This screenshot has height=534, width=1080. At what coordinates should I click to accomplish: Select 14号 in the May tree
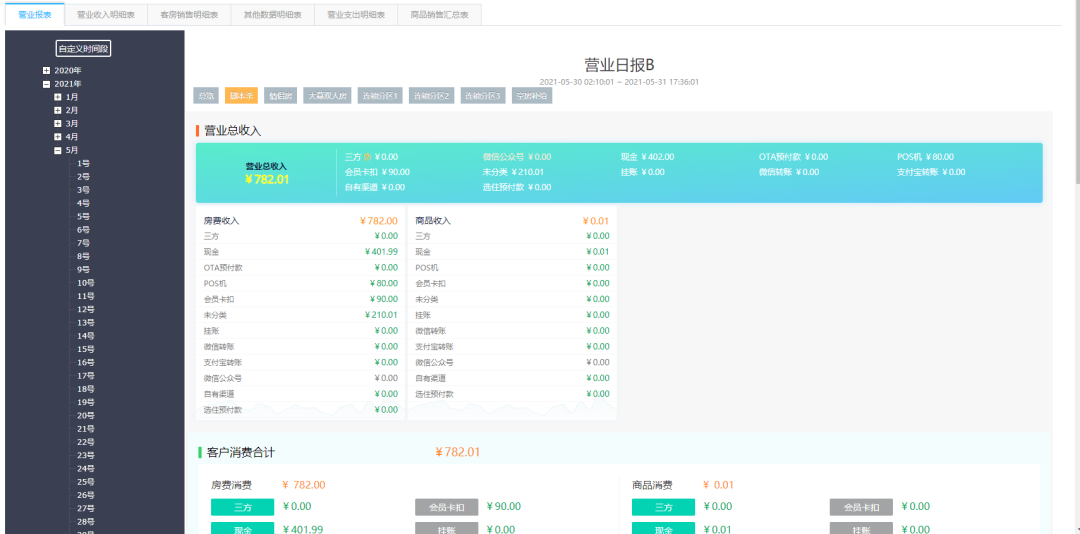pos(85,336)
